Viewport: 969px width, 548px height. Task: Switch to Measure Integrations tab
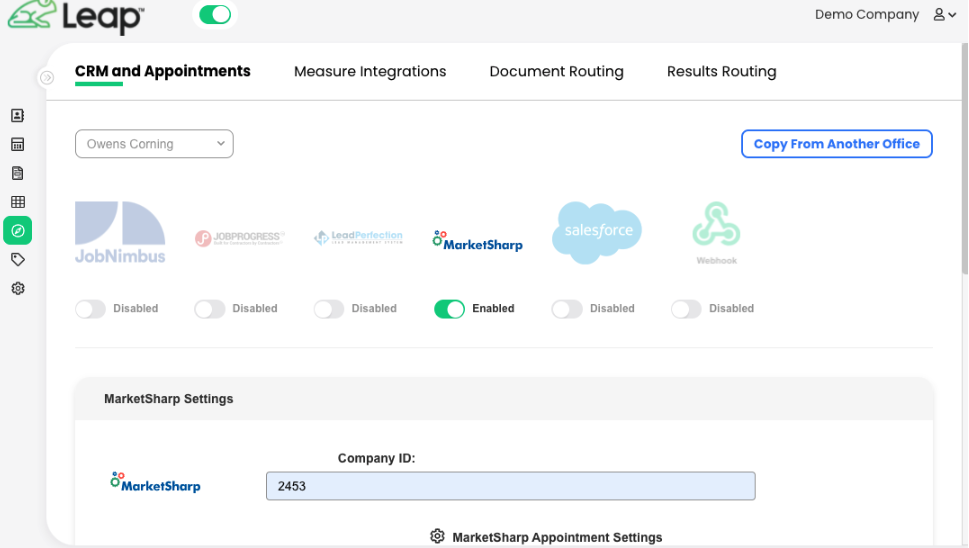[x=370, y=72]
